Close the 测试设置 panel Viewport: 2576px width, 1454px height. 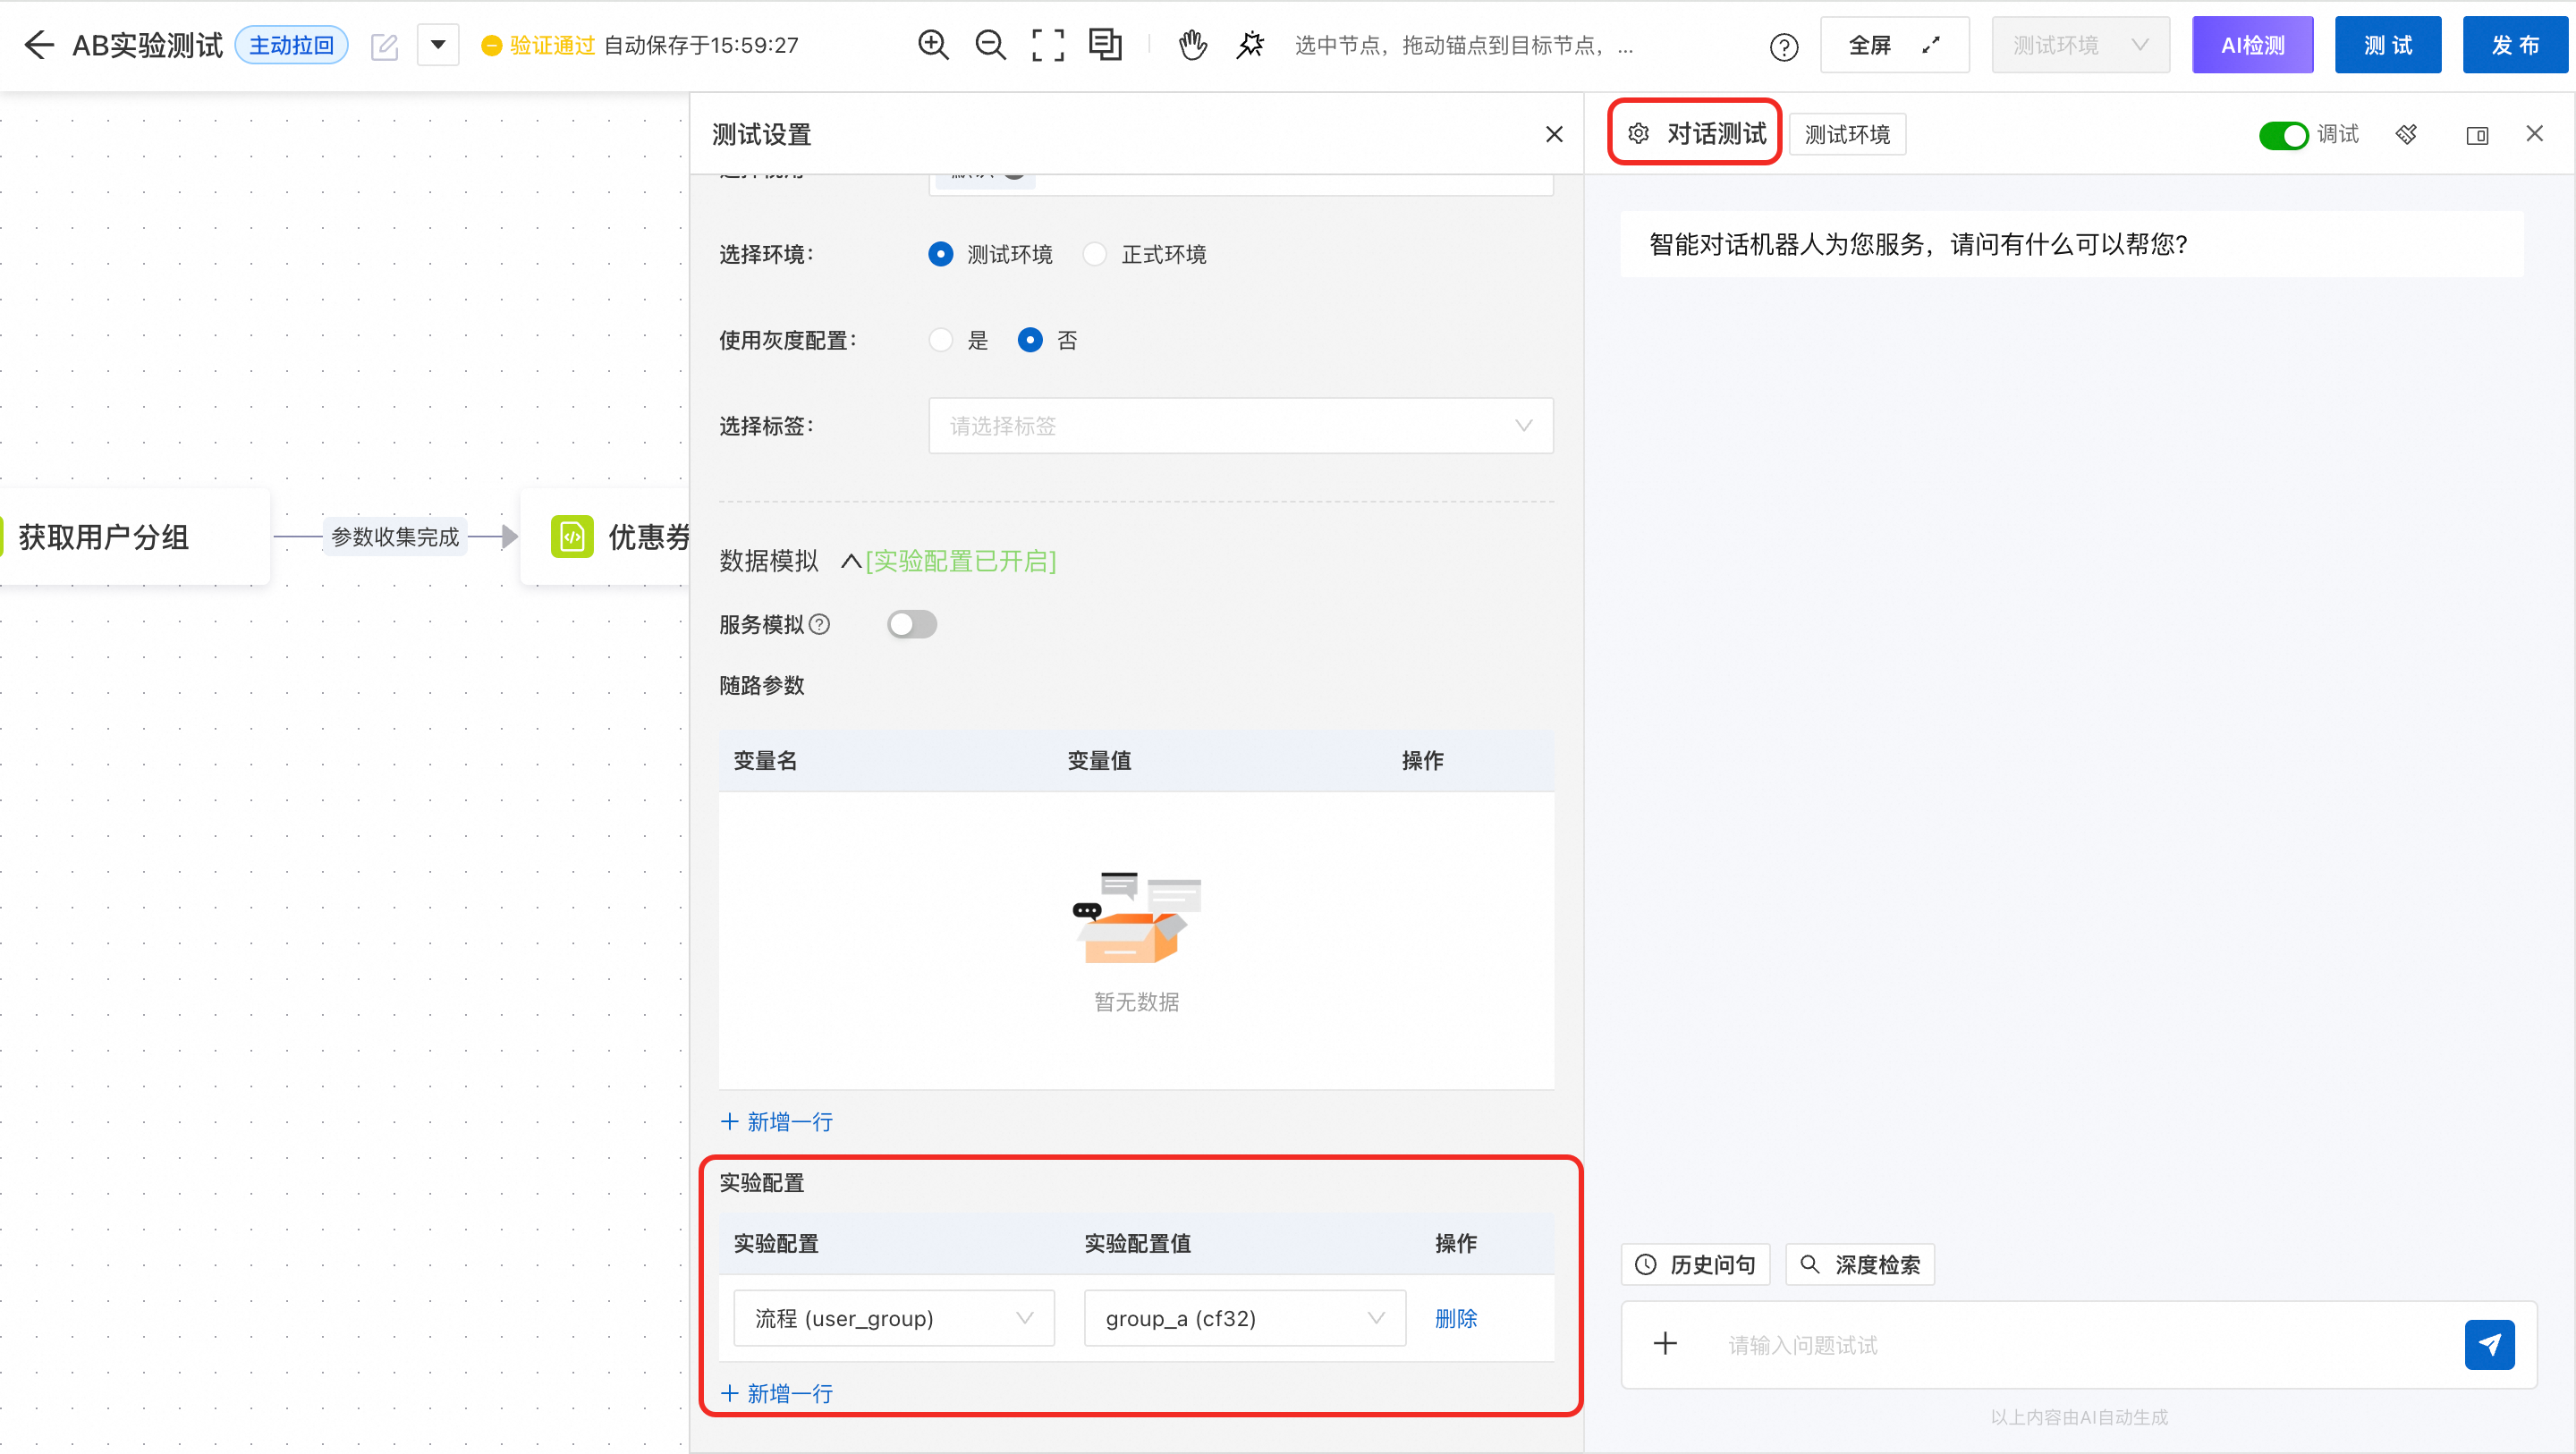(1554, 134)
